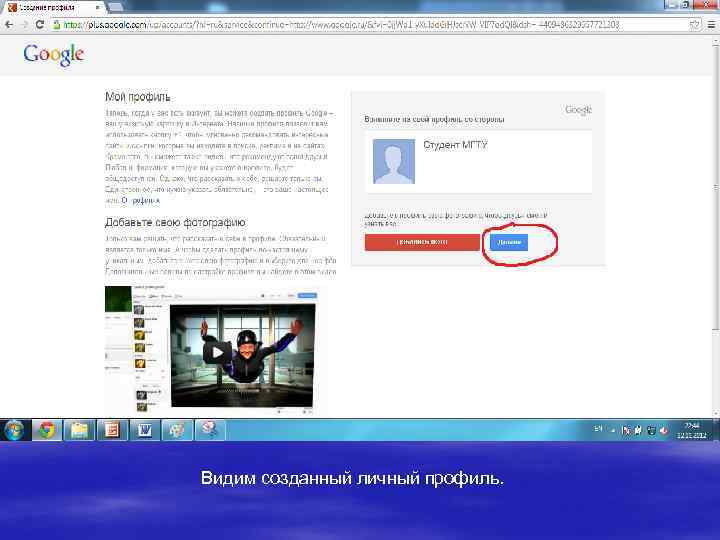The height and width of the screenshot is (540, 720).
Task: Click the 'Студент МГТУ' profile name
Action: tap(455, 145)
